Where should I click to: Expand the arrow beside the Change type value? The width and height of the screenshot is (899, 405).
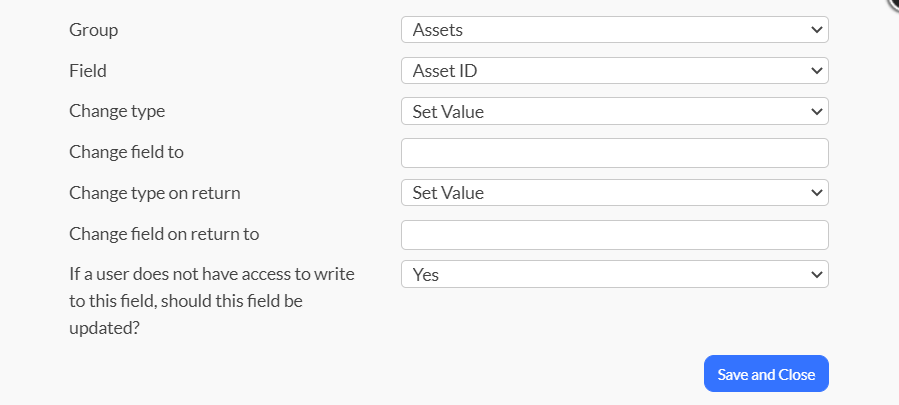(816, 112)
